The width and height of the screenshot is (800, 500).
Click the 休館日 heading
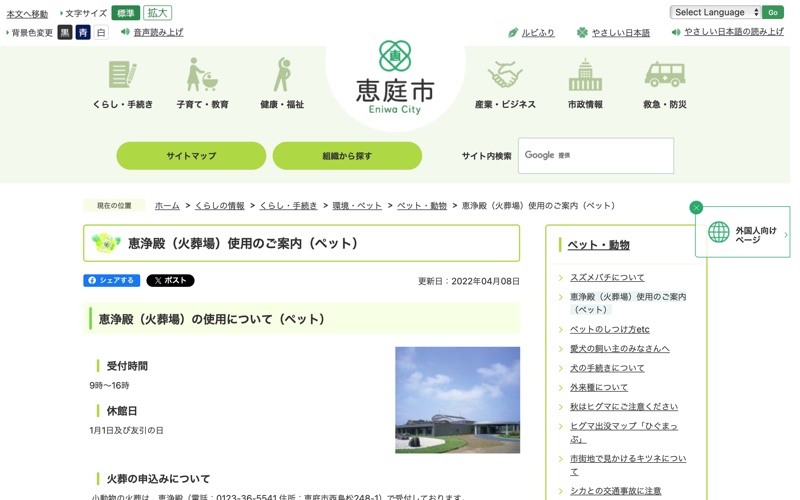point(121,411)
